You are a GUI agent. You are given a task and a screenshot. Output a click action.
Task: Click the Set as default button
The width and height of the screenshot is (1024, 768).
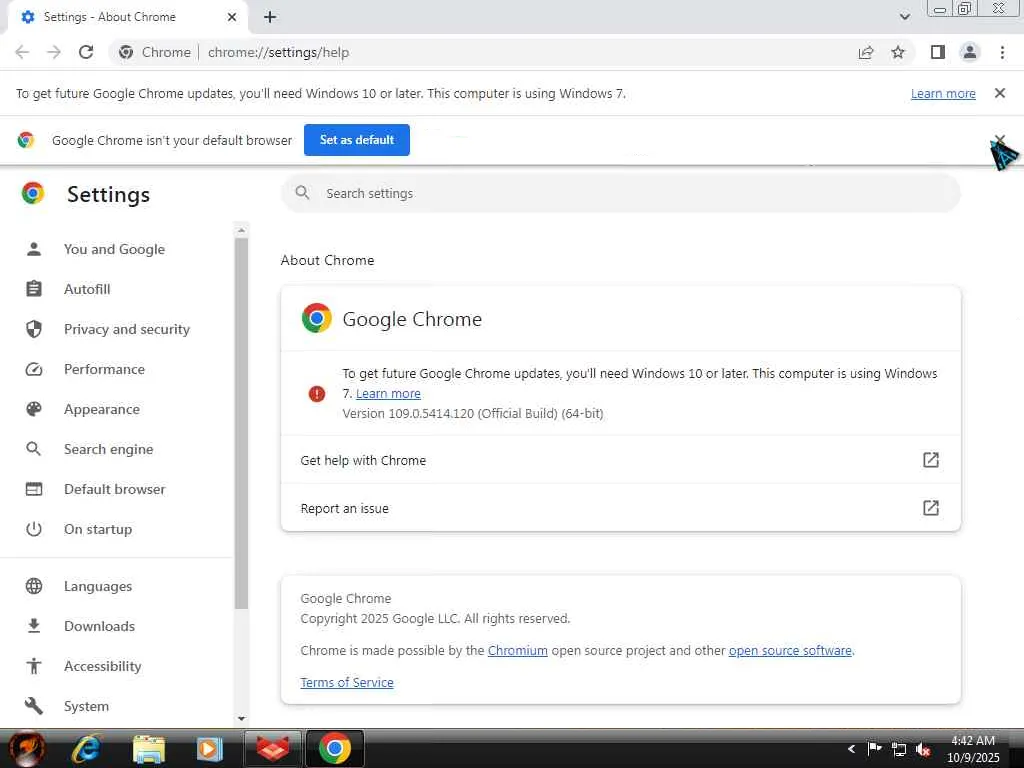point(357,140)
